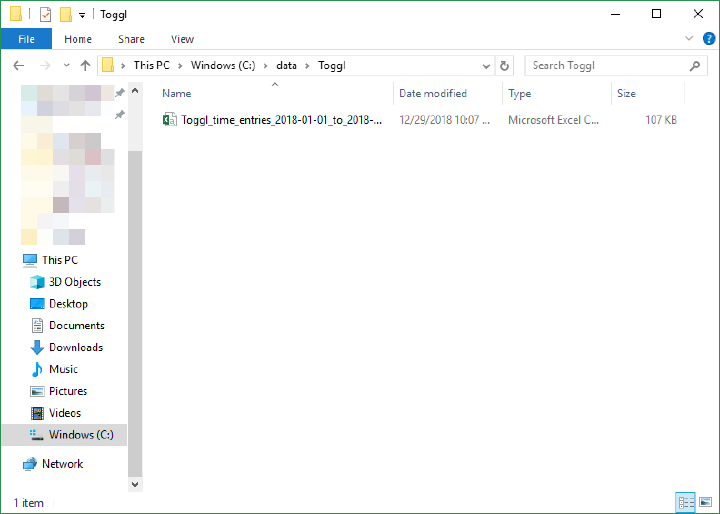Viewport: 720px width, 514px height.
Task: Click the Desktop folder icon
Action: (x=37, y=304)
